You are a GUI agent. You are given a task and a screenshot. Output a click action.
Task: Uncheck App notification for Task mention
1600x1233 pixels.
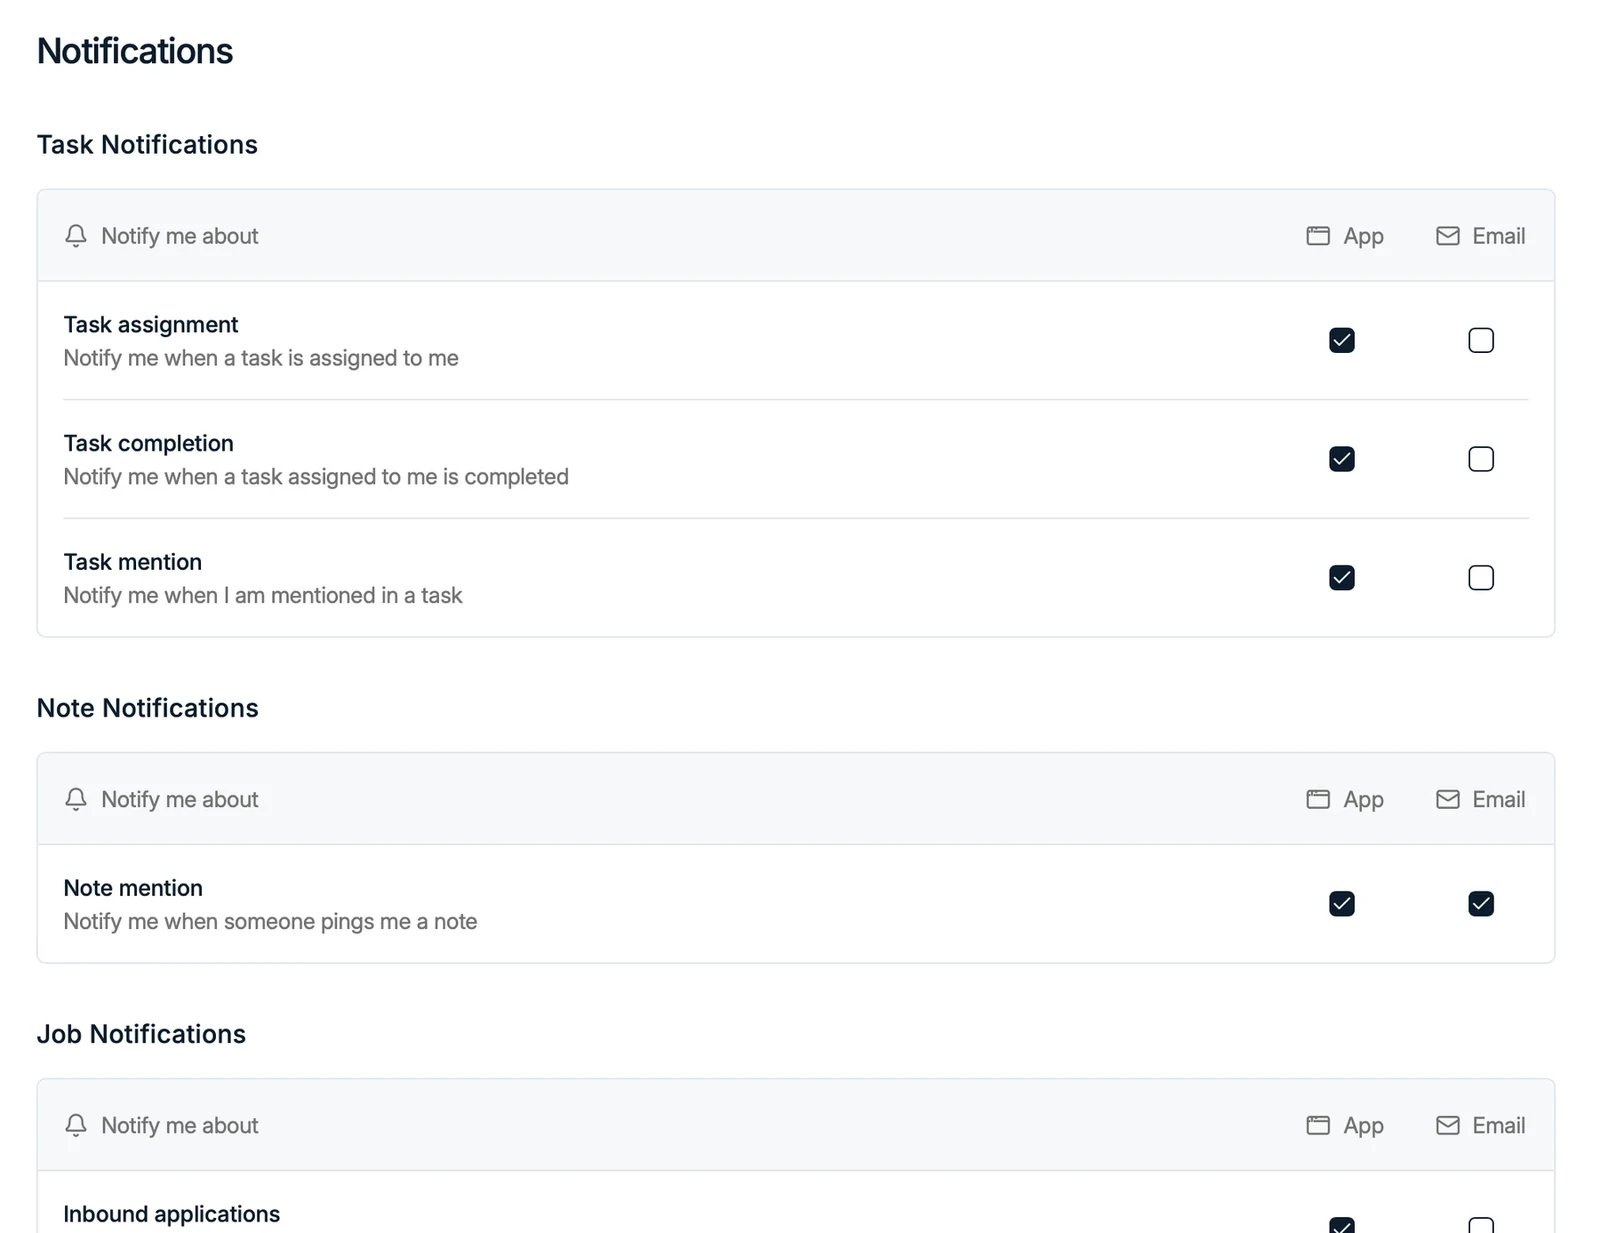click(x=1342, y=578)
